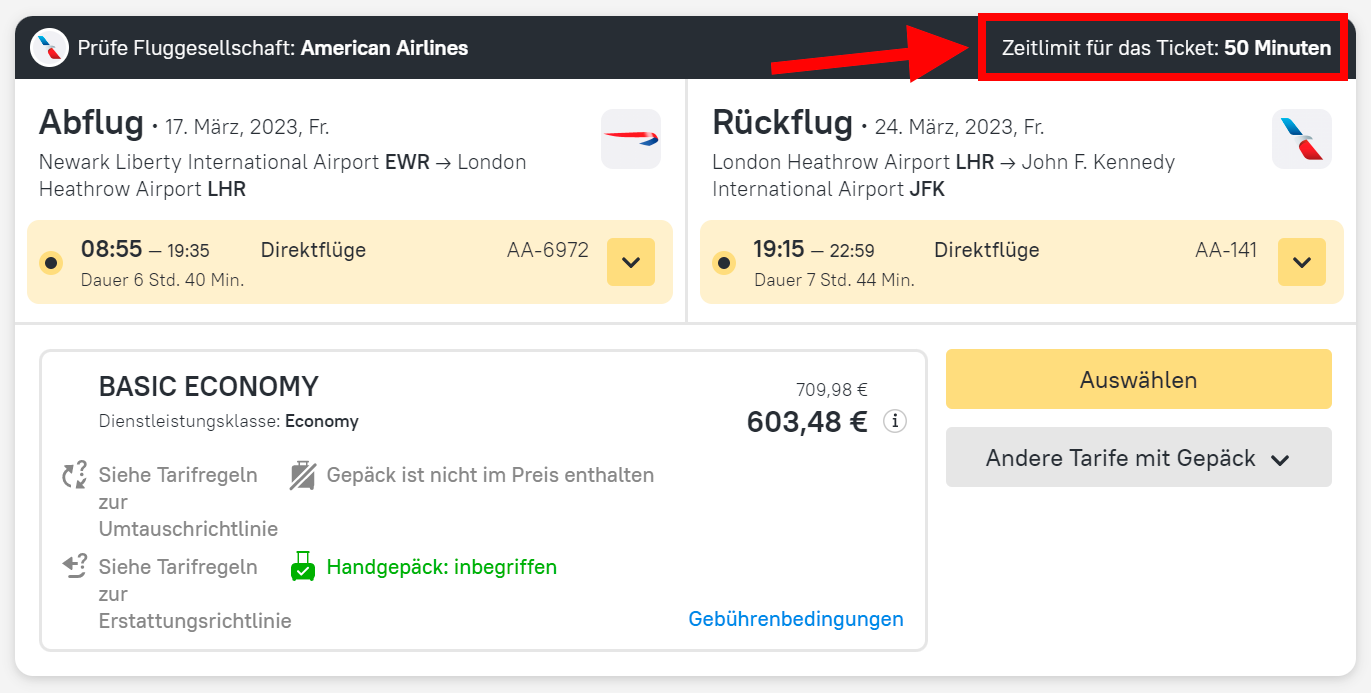Click the Handgepäck: inbegriffen text
The width and height of the screenshot is (1371, 693).
441,567
